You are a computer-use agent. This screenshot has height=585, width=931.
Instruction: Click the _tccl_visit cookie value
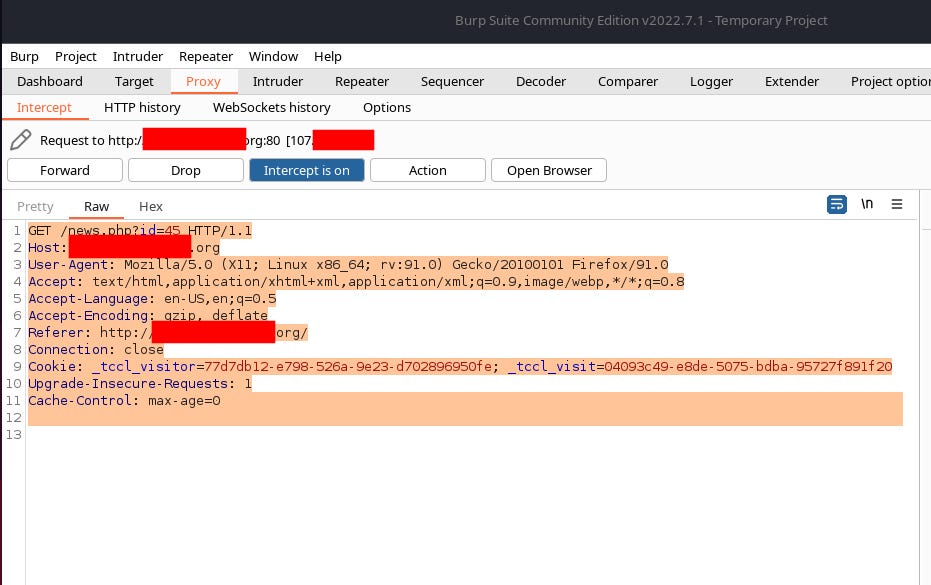(x=748, y=366)
